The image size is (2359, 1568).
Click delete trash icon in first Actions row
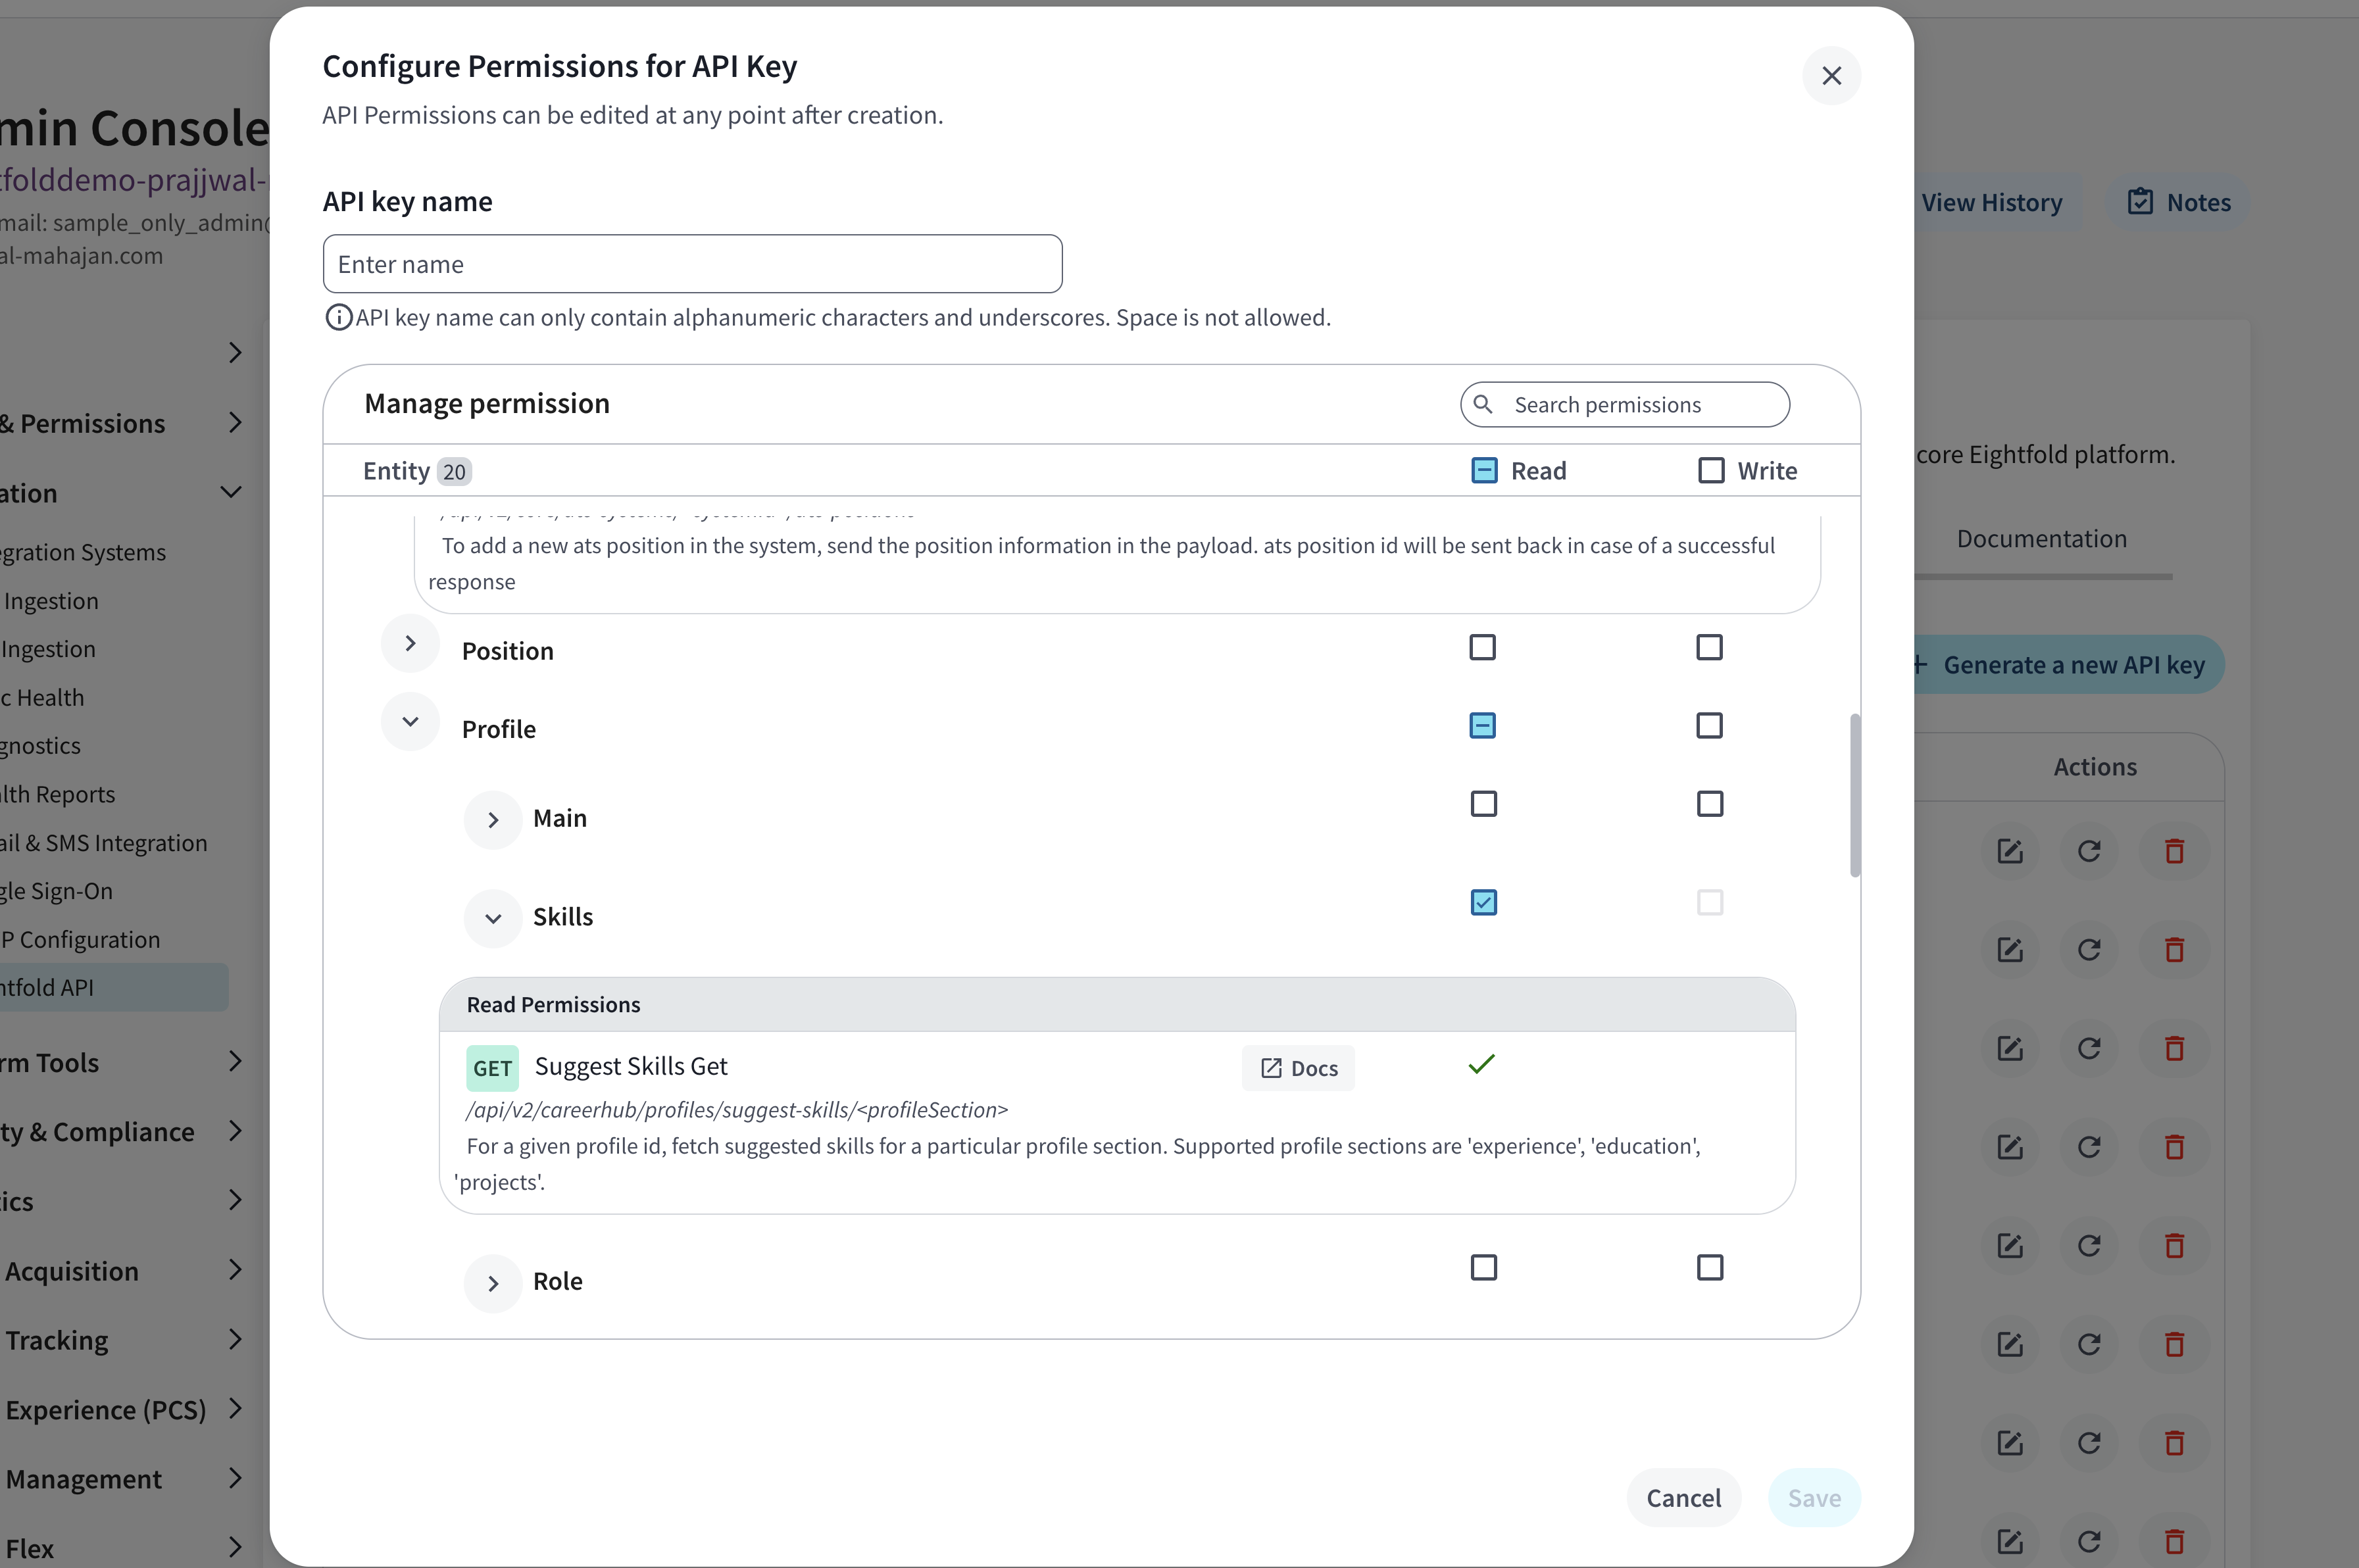pyautogui.click(x=2174, y=851)
